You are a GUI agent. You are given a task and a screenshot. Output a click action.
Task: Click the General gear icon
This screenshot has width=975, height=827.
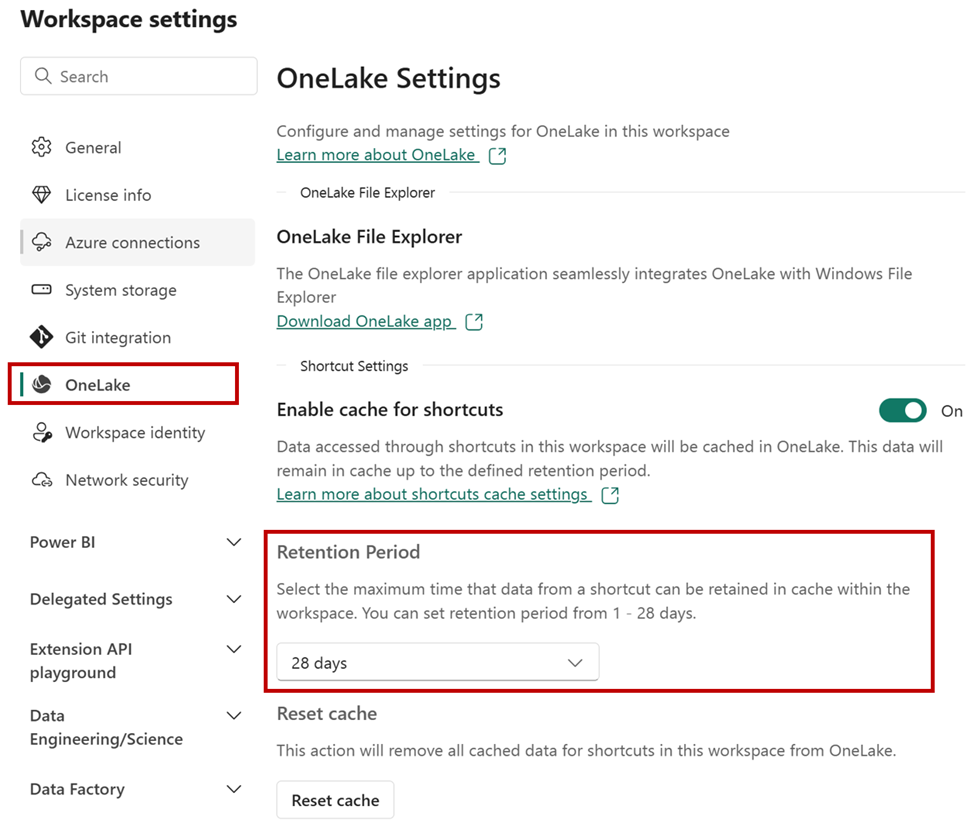pos(42,147)
